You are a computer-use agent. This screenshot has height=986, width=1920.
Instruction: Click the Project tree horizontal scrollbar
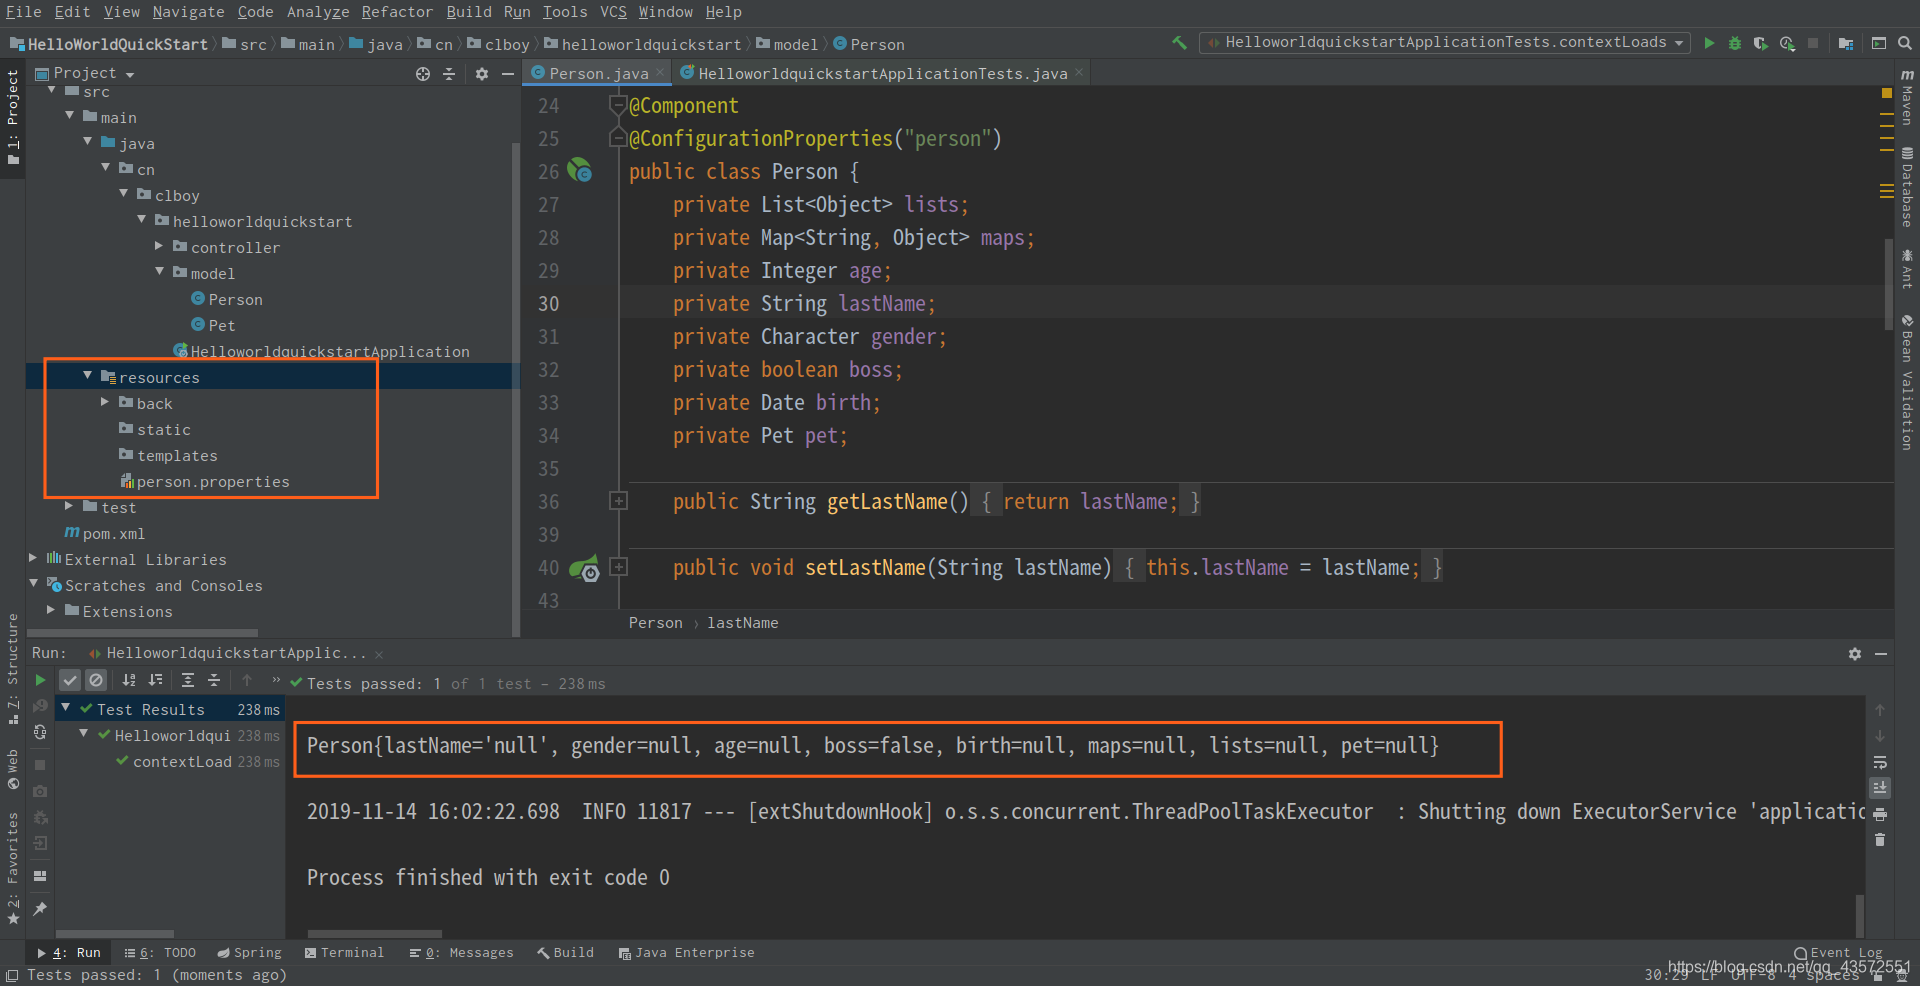pos(143,633)
